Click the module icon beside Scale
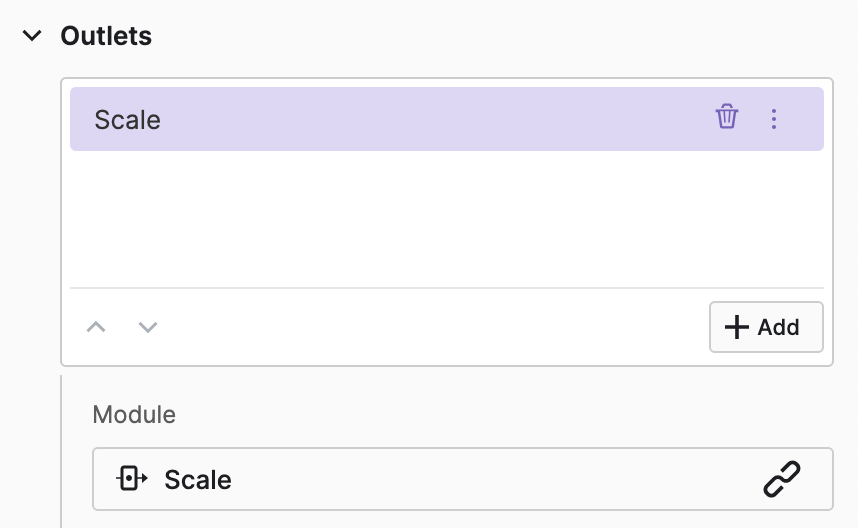858x528 pixels. click(x=132, y=479)
